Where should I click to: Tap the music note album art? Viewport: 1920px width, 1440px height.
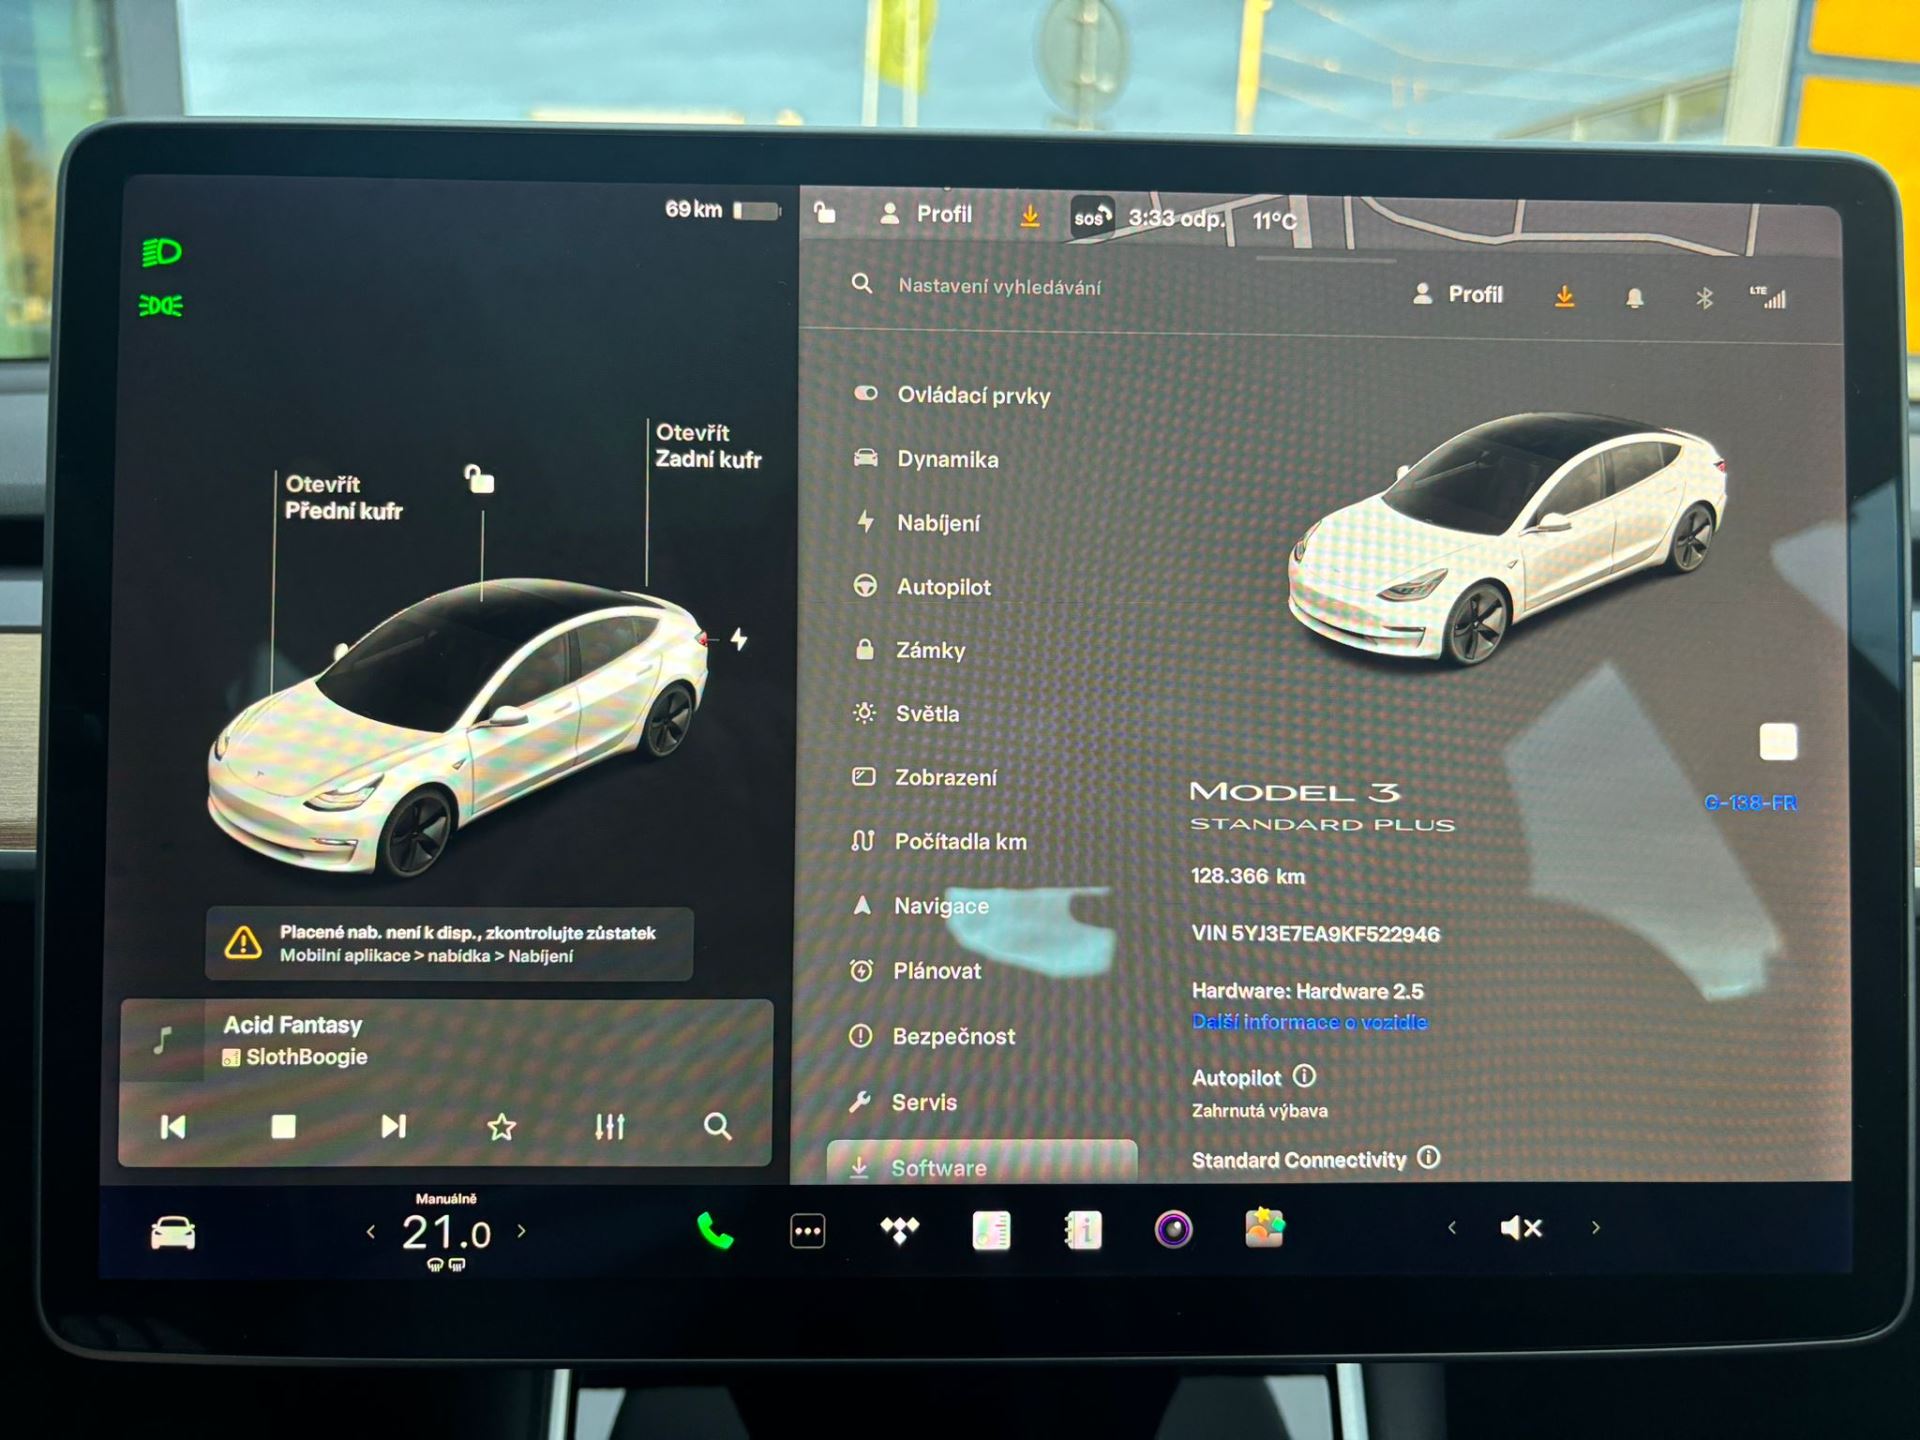click(x=163, y=1040)
